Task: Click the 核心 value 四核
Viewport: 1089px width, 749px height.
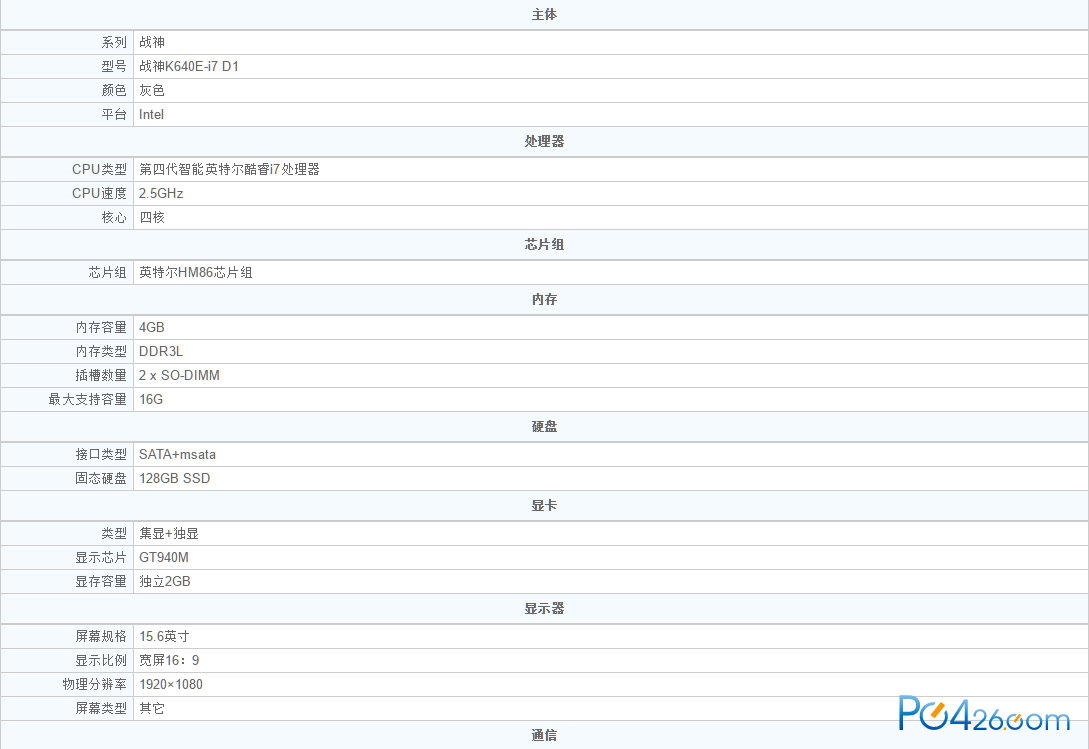Action: click(x=151, y=217)
